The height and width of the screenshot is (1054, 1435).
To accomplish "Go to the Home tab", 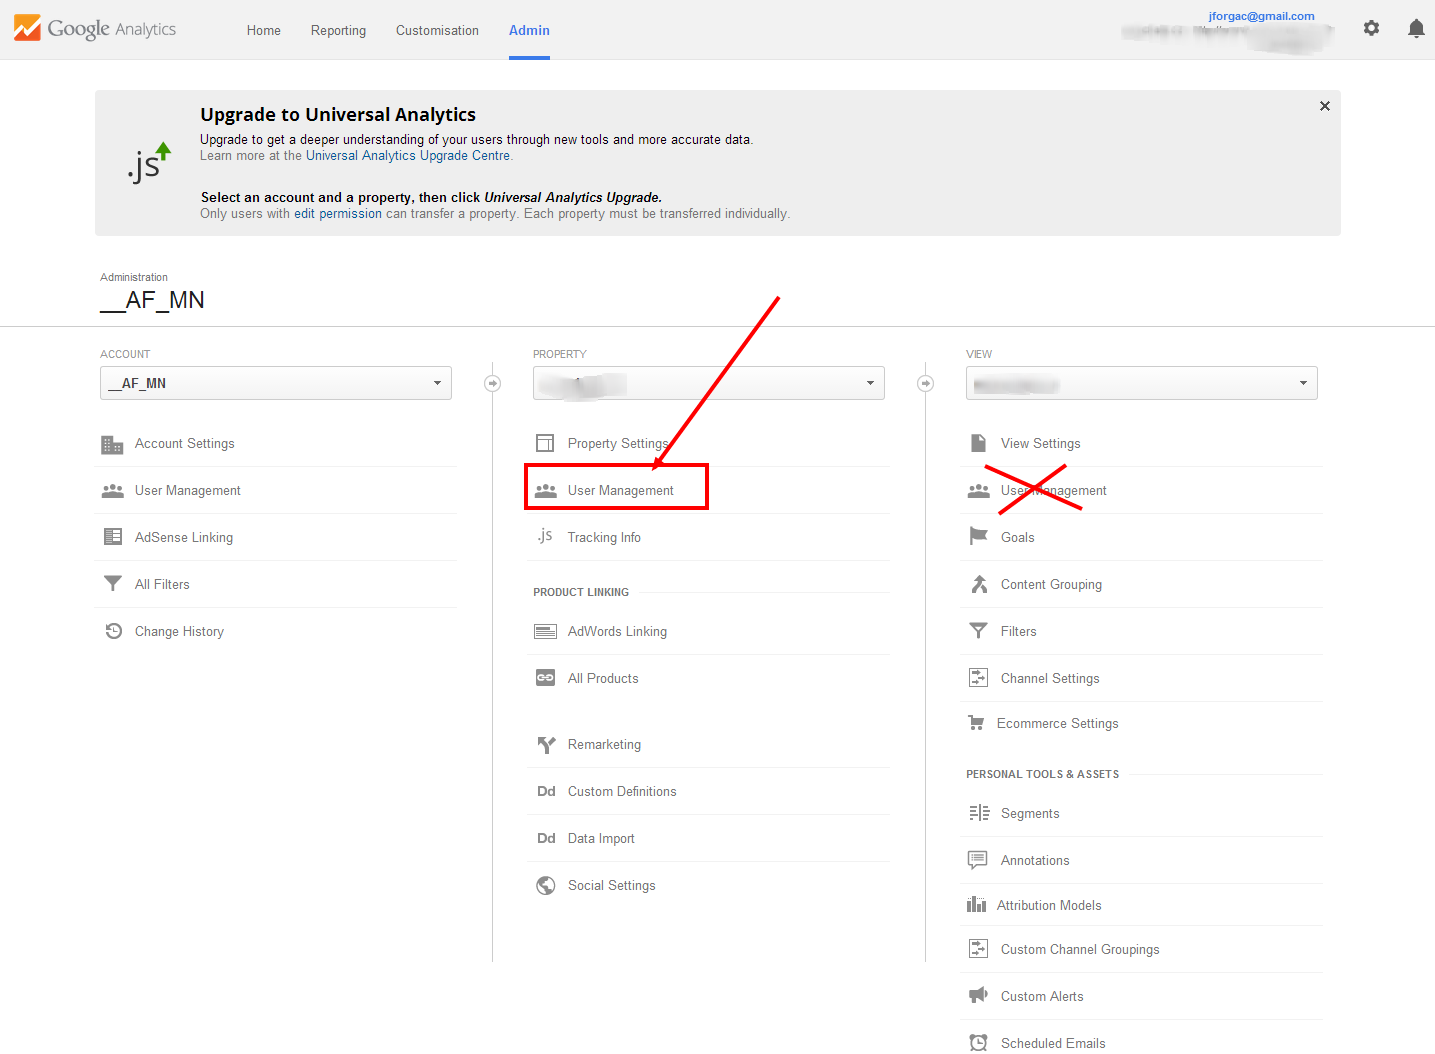I will [264, 30].
